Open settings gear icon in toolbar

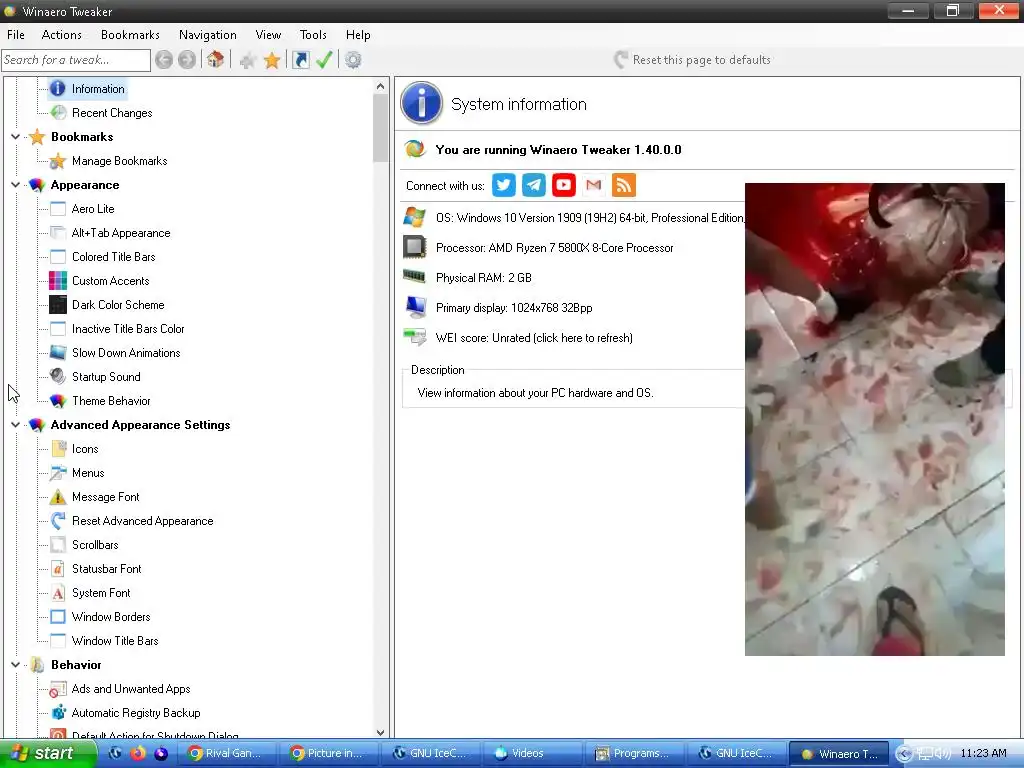353,60
